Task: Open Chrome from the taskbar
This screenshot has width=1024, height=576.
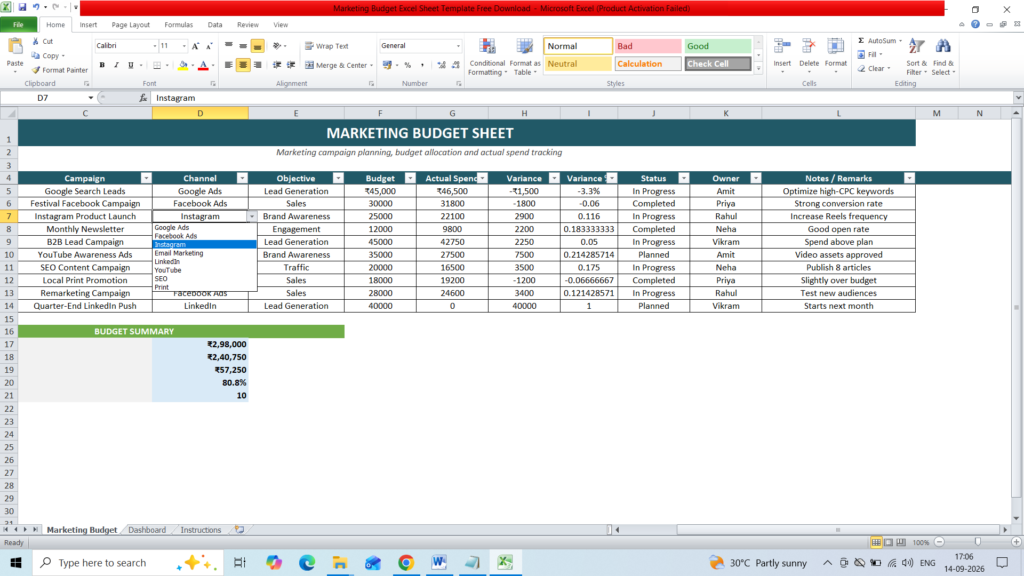Action: tap(406, 562)
